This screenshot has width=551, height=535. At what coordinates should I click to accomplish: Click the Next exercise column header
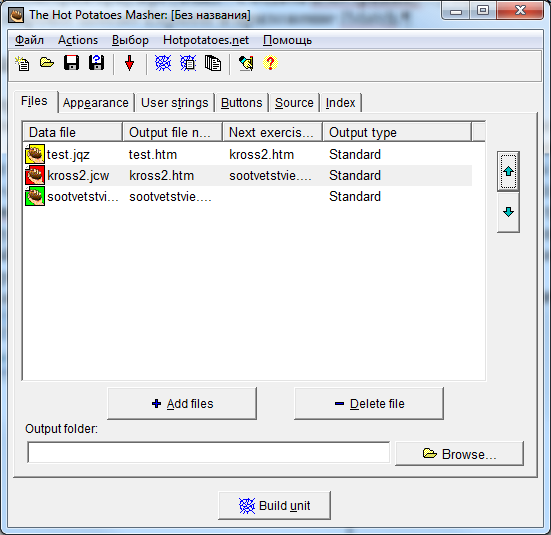tap(273, 132)
